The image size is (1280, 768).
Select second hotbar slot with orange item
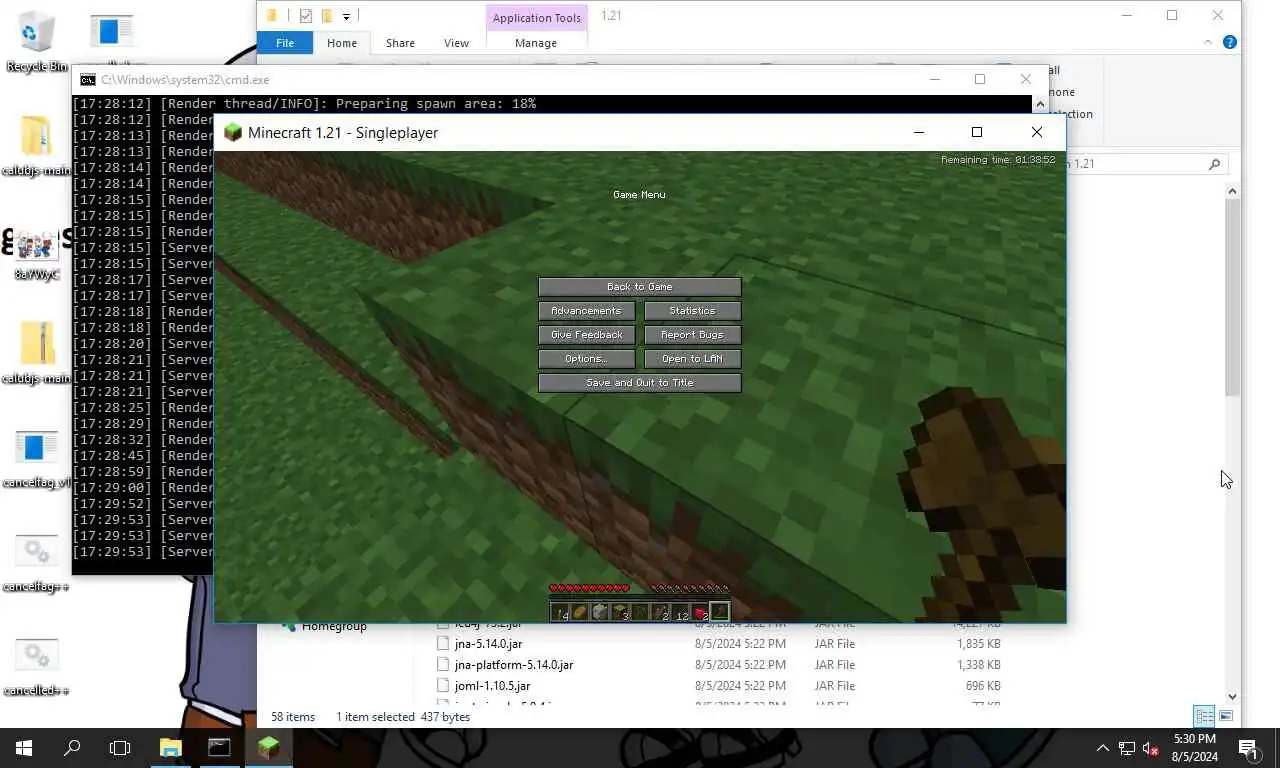click(580, 612)
